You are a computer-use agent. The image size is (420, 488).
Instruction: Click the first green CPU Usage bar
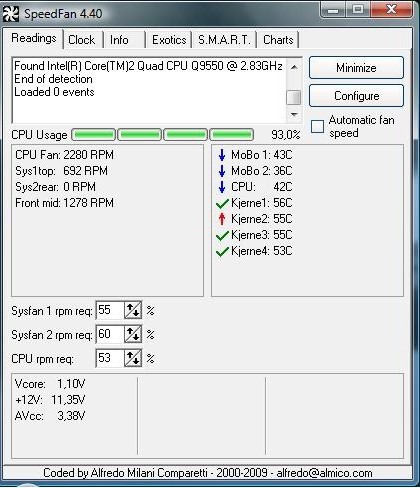point(94,135)
